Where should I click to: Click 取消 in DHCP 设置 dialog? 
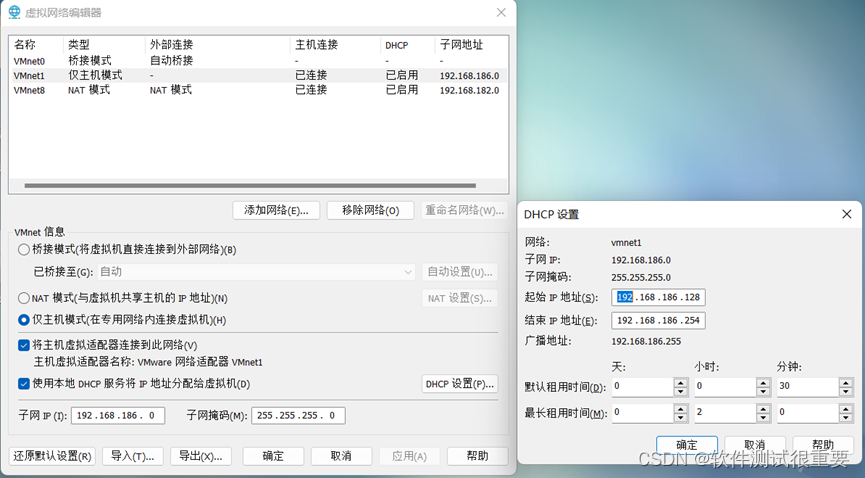click(x=755, y=445)
